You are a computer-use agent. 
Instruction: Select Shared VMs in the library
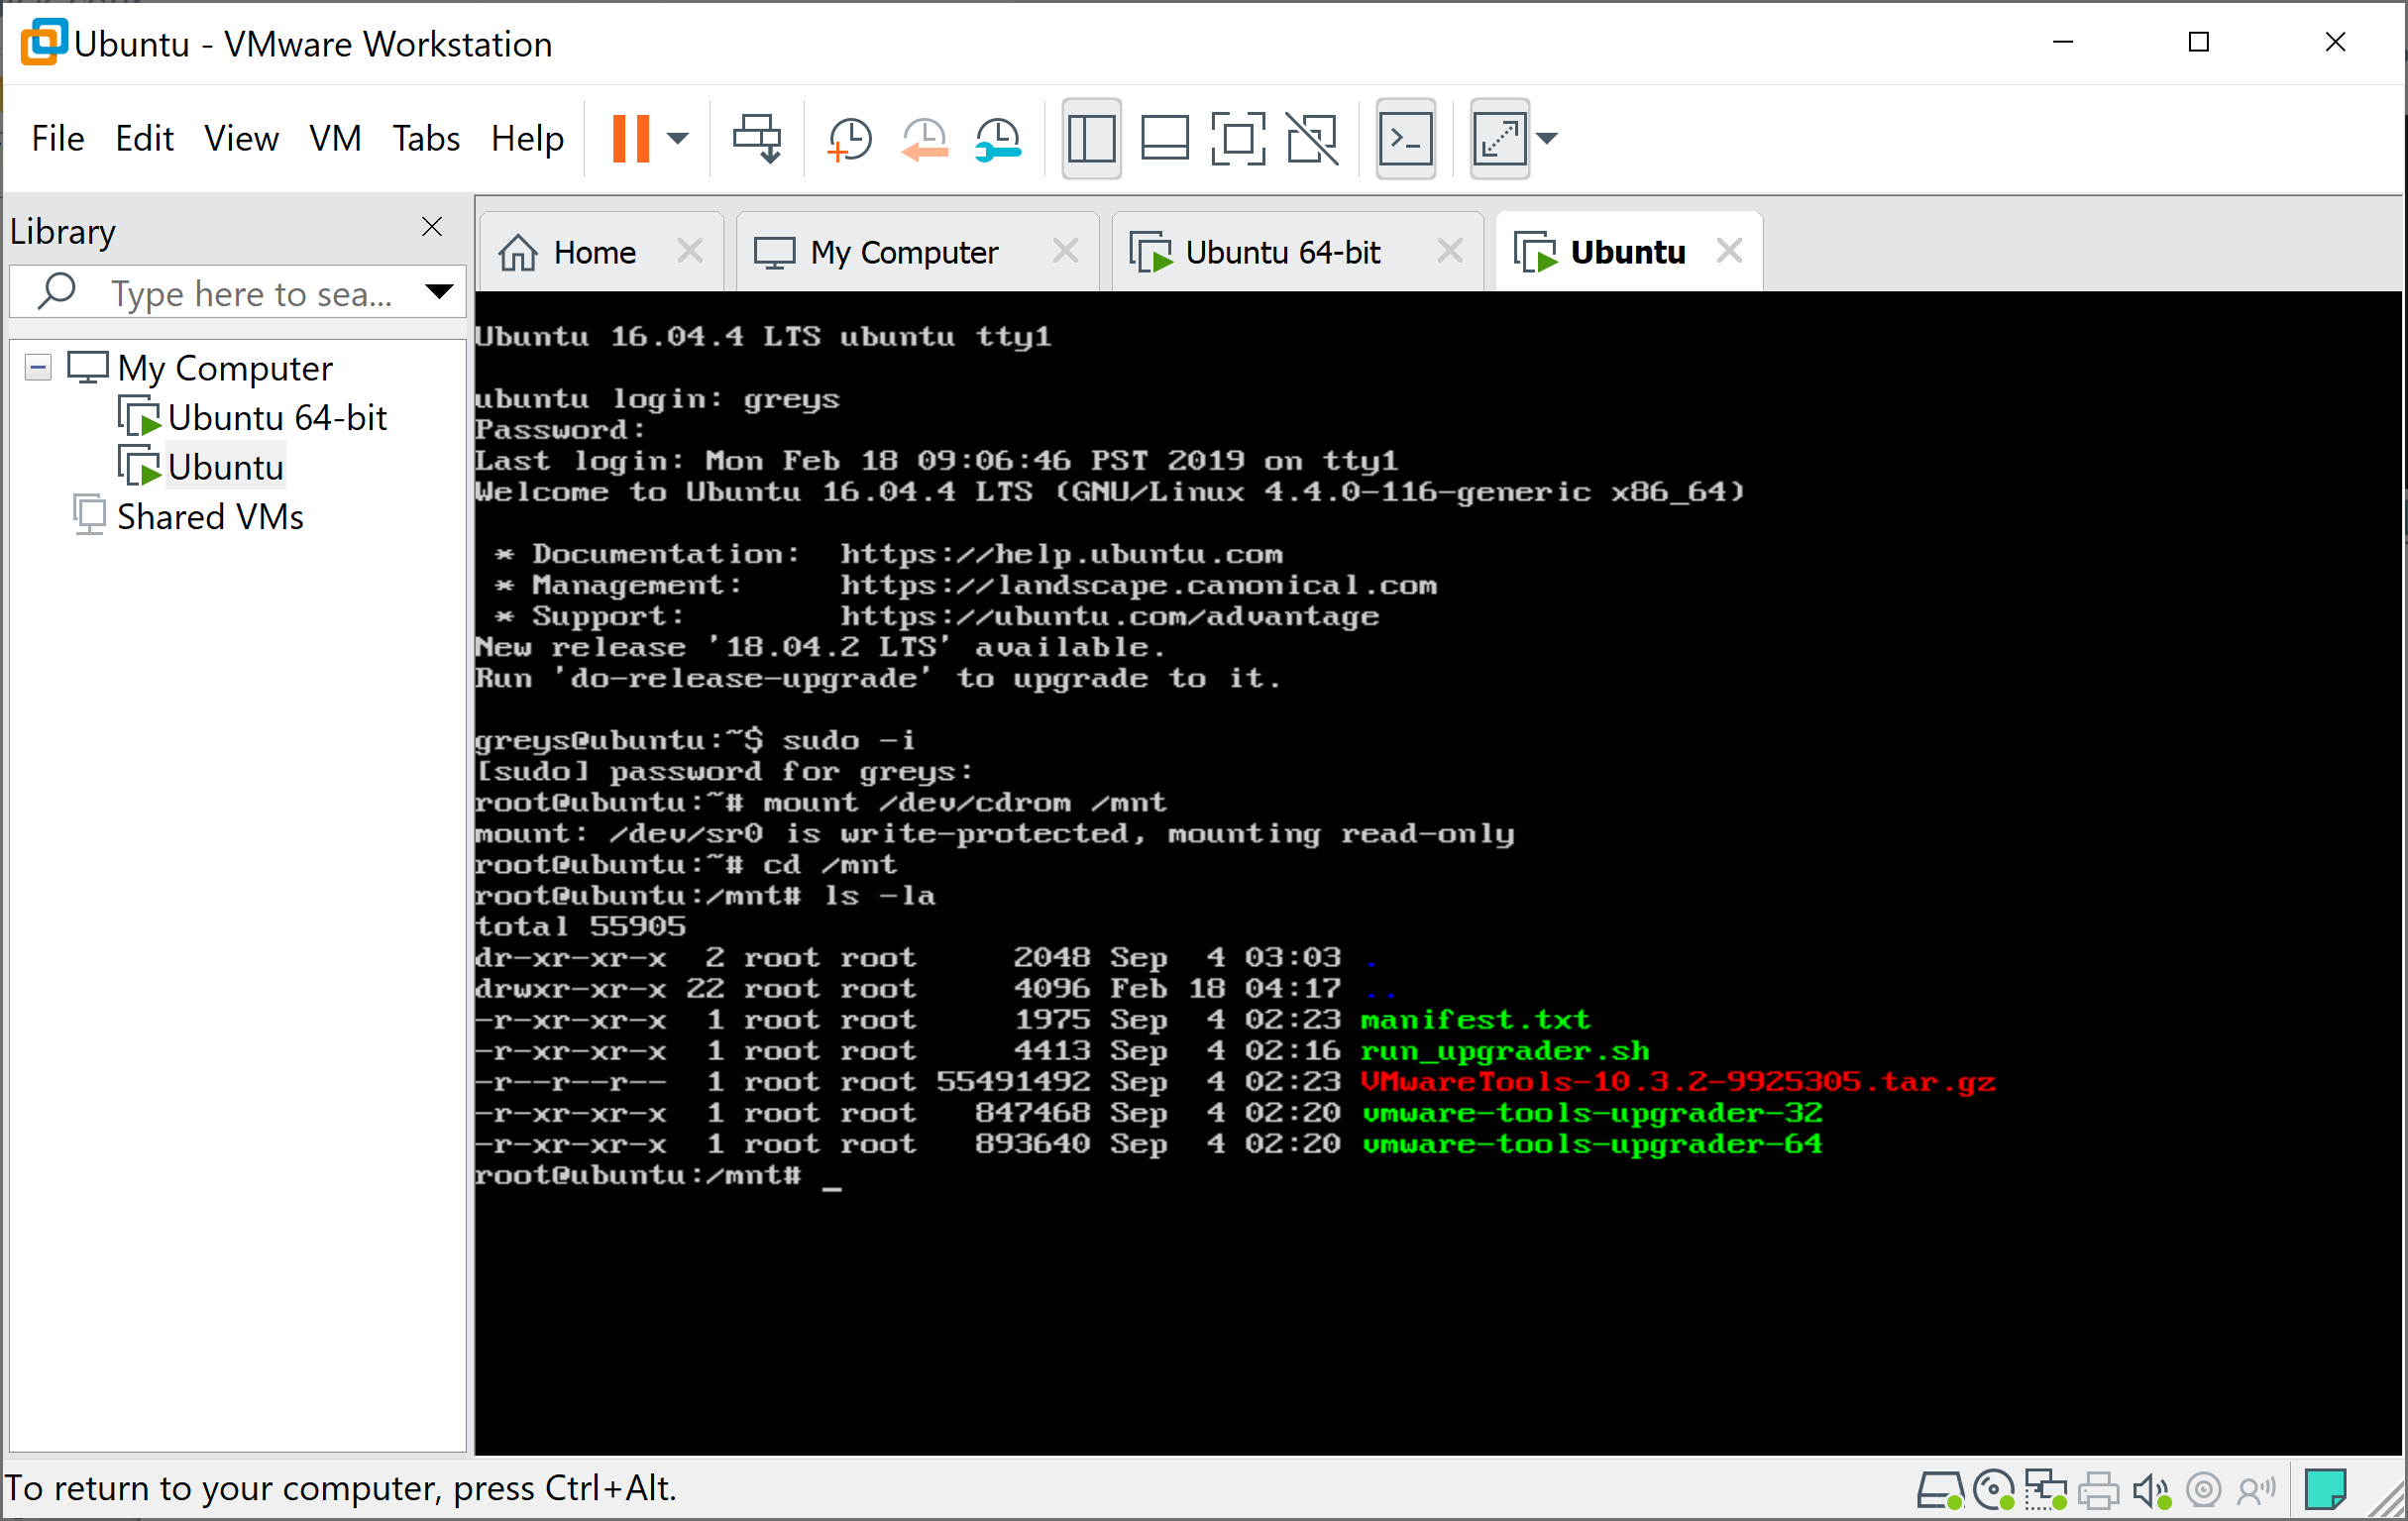[x=210, y=517]
